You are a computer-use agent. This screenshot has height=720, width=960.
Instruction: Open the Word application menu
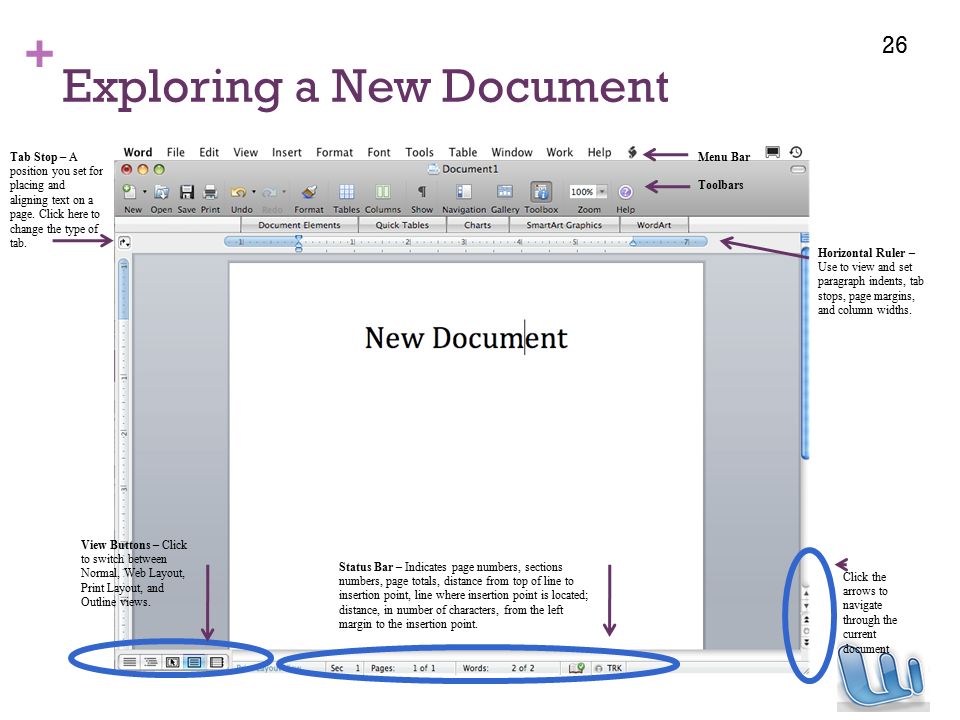tap(138, 152)
